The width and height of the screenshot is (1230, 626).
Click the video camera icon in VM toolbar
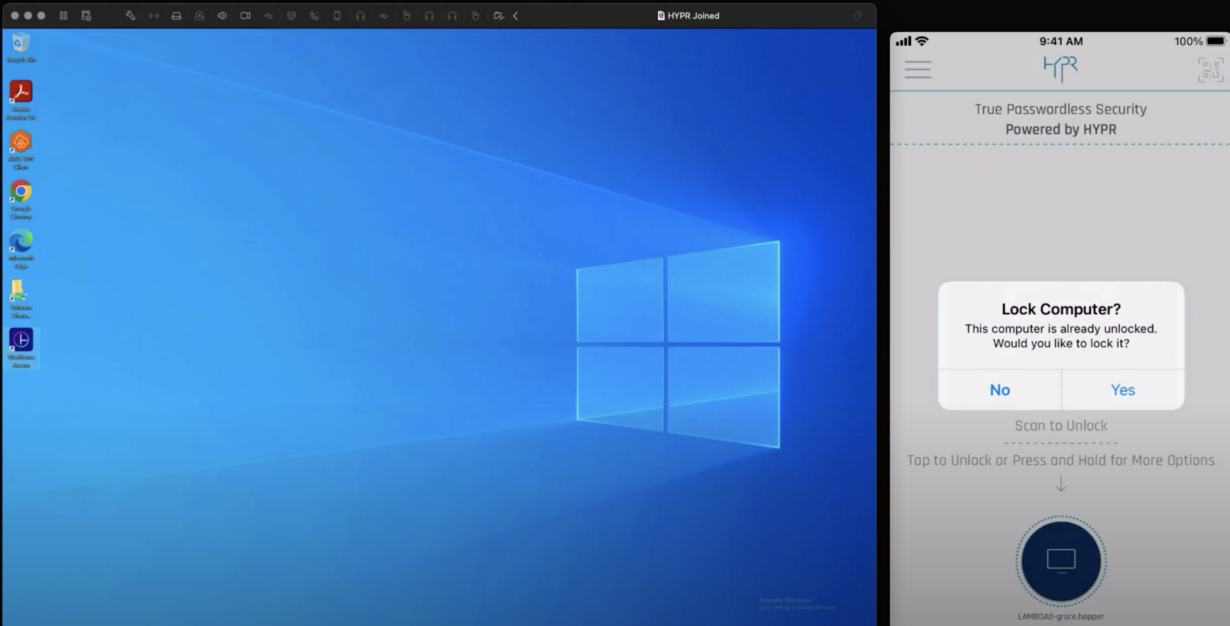[x=244, y=16]
